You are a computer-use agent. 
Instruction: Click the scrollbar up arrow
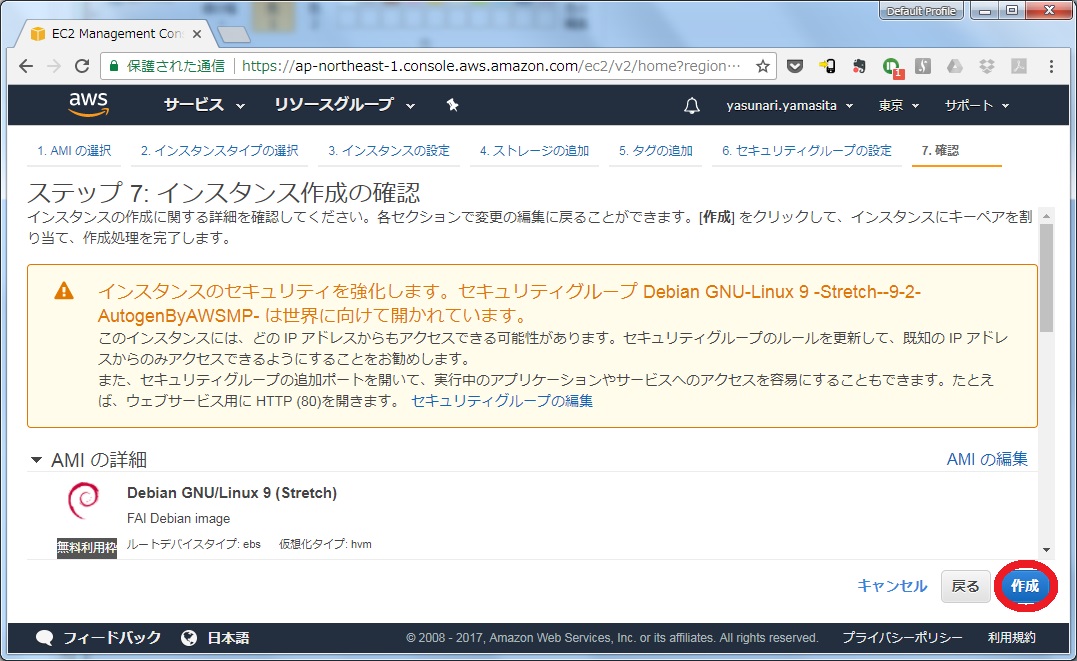click(1046, 216)
